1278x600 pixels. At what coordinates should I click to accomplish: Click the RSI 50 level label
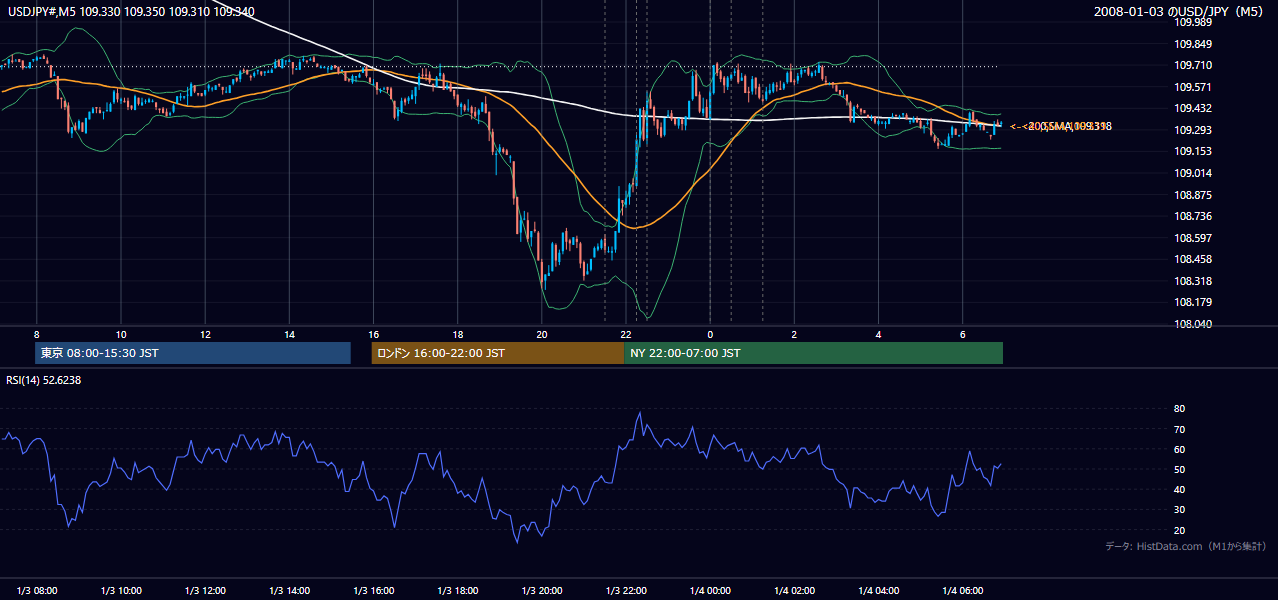coord(1180,469)
